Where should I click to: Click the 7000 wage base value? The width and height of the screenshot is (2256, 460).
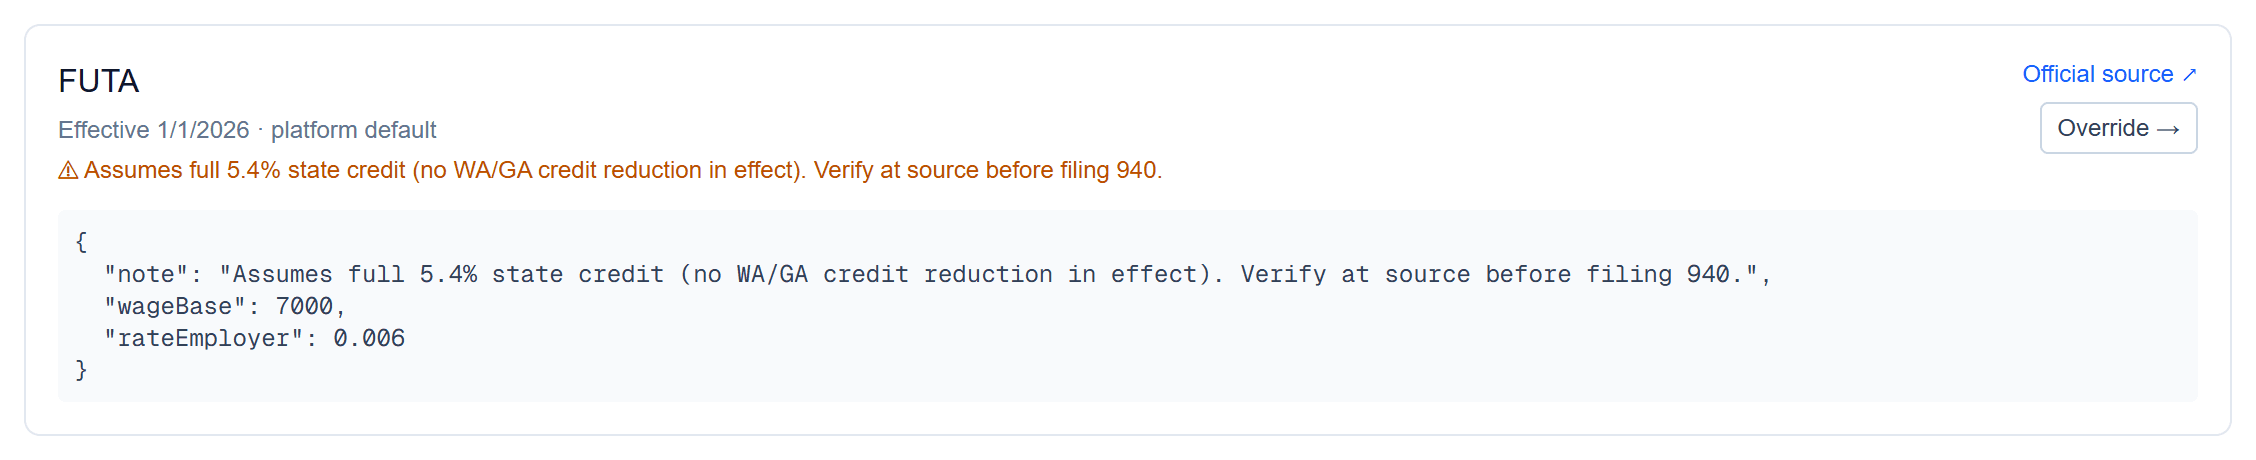[x=304, y=307]
